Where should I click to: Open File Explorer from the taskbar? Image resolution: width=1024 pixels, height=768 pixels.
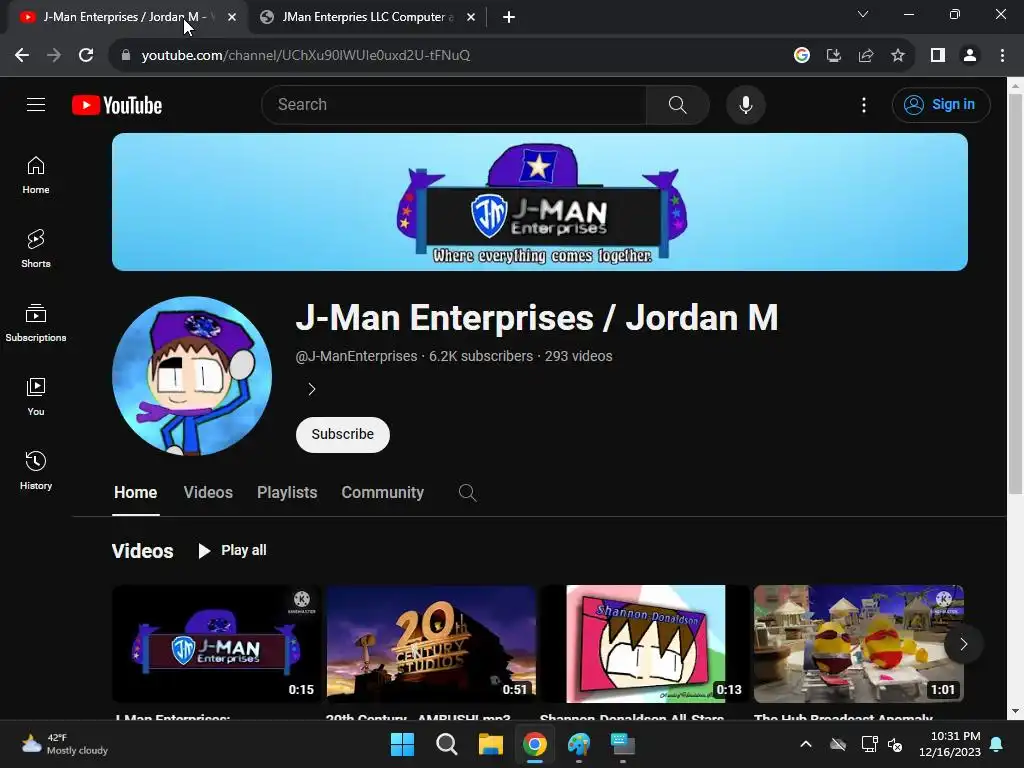490,744
